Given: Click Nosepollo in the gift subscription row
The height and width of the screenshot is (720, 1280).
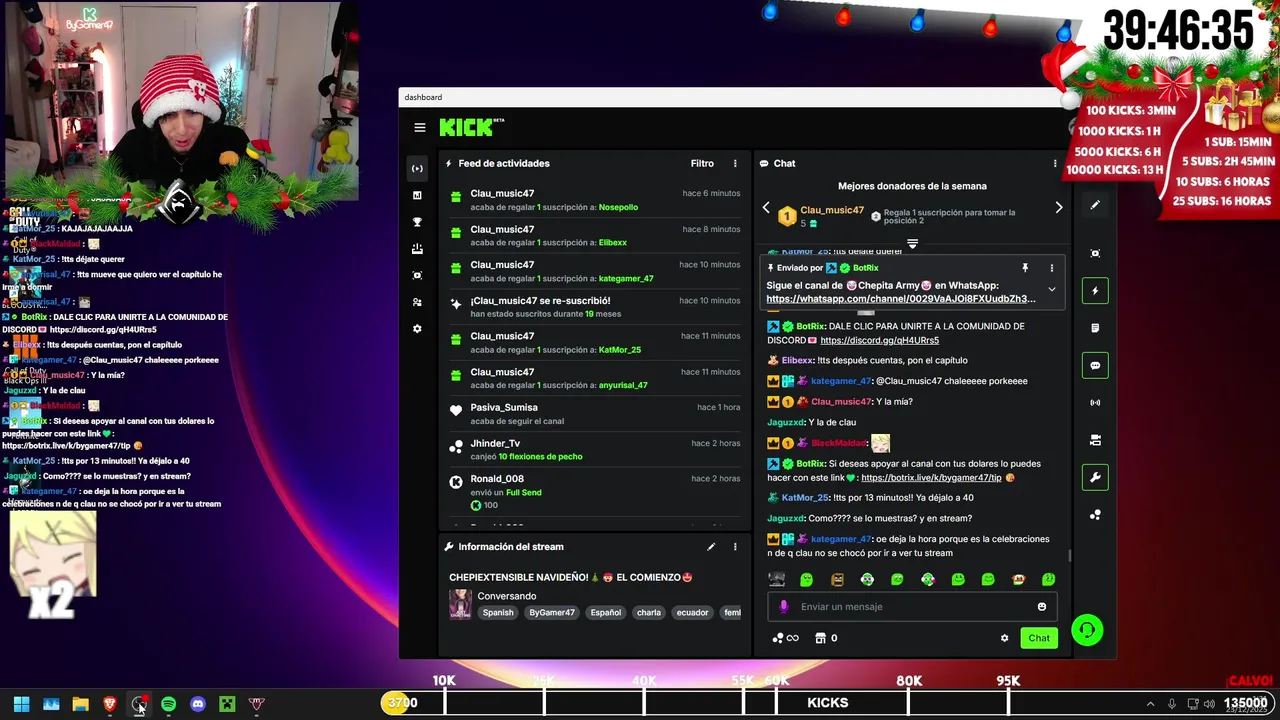Looking at the screenshot, I should tap(618, 207).
